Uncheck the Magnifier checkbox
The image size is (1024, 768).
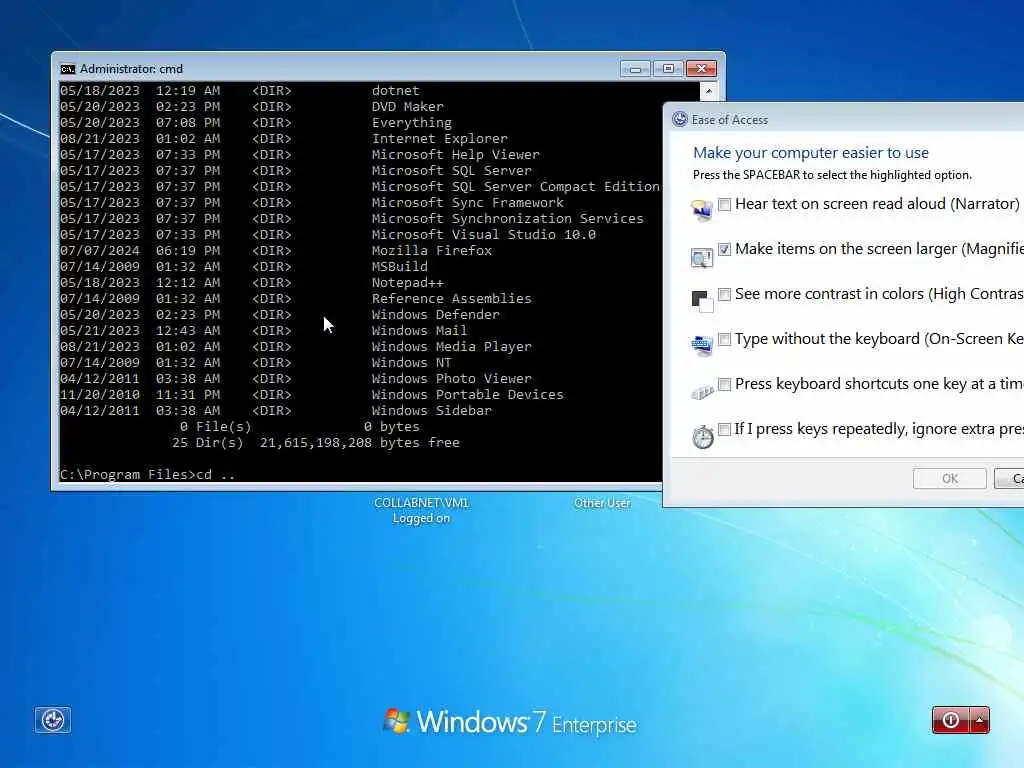(724, 249)
